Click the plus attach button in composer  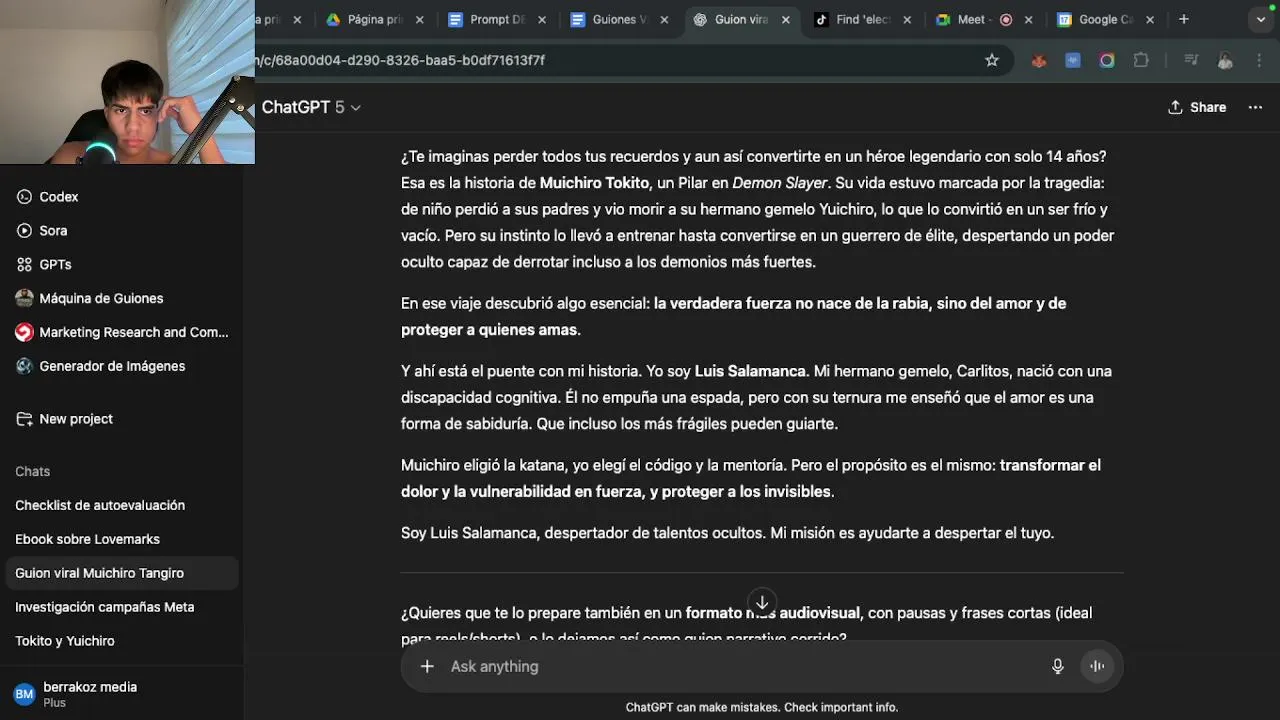coord(427,666)
